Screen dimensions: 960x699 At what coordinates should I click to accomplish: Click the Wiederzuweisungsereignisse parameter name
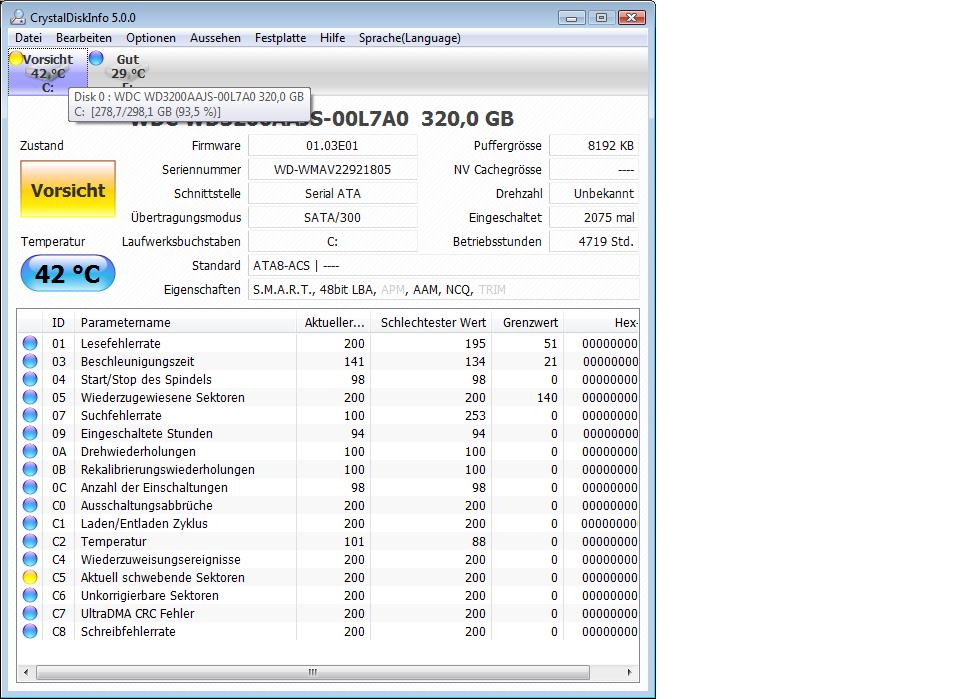(x=160, y=559)
